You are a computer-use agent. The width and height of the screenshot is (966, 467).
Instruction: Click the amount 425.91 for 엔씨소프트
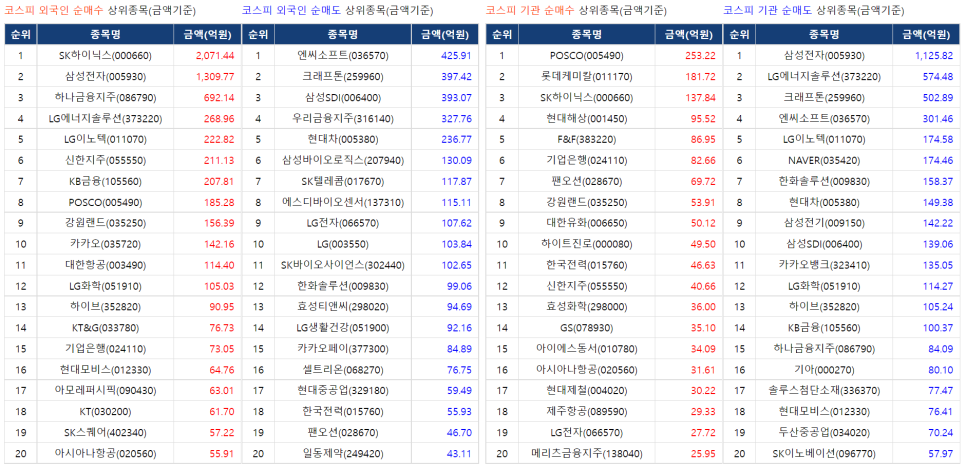tap(456, 55)
